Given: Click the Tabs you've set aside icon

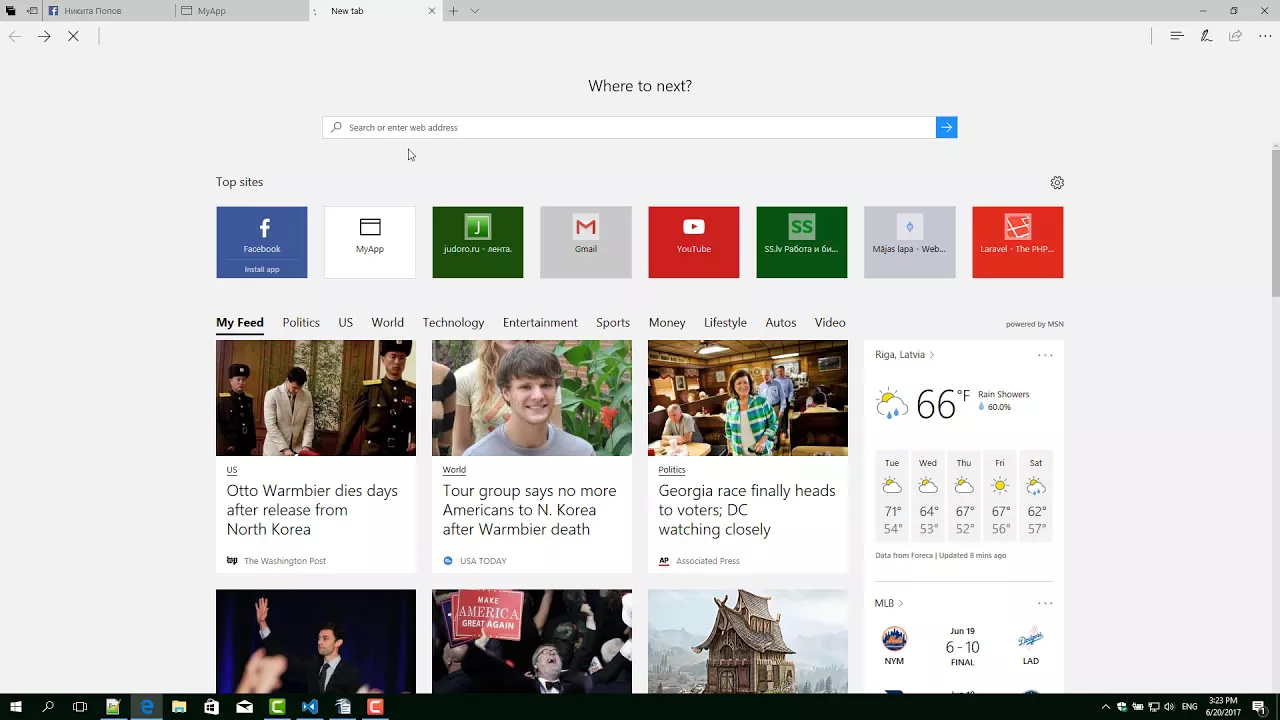Looking at the screenshot, I should coord(11,11).
